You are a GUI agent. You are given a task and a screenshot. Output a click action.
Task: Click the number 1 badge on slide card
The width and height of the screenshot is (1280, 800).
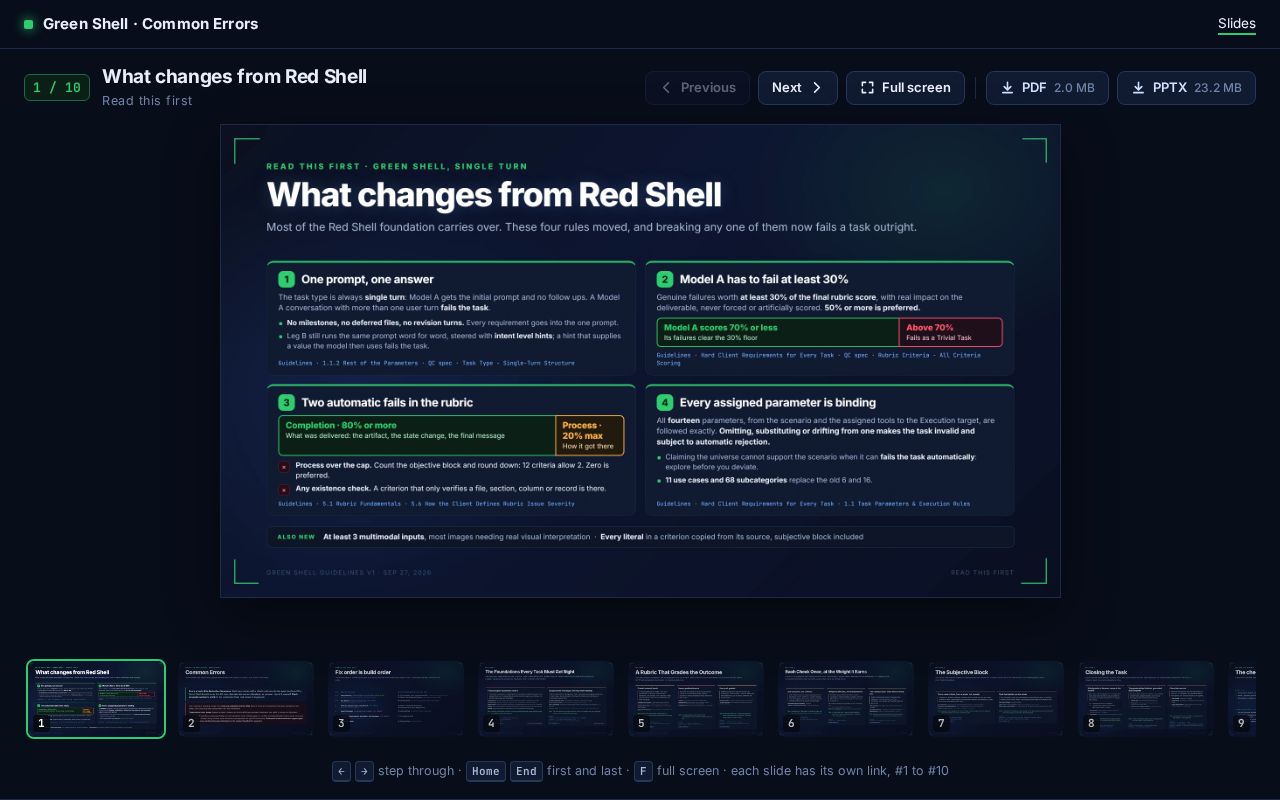(x=286, y=279)
